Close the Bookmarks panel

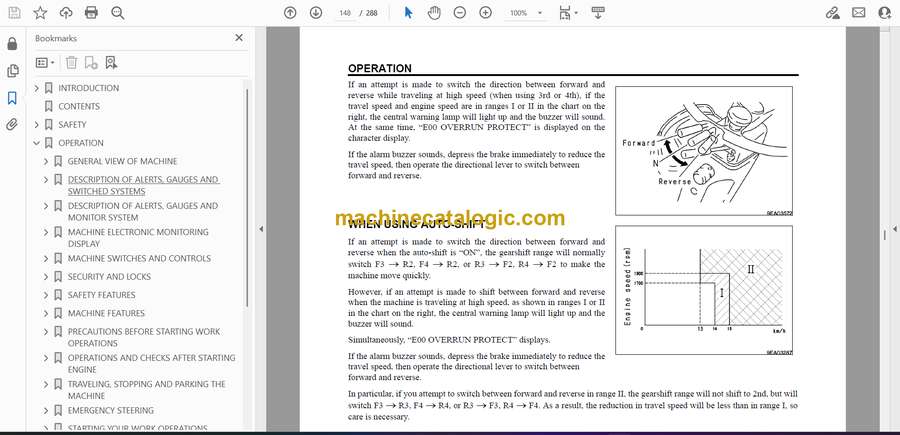point(239,38)
